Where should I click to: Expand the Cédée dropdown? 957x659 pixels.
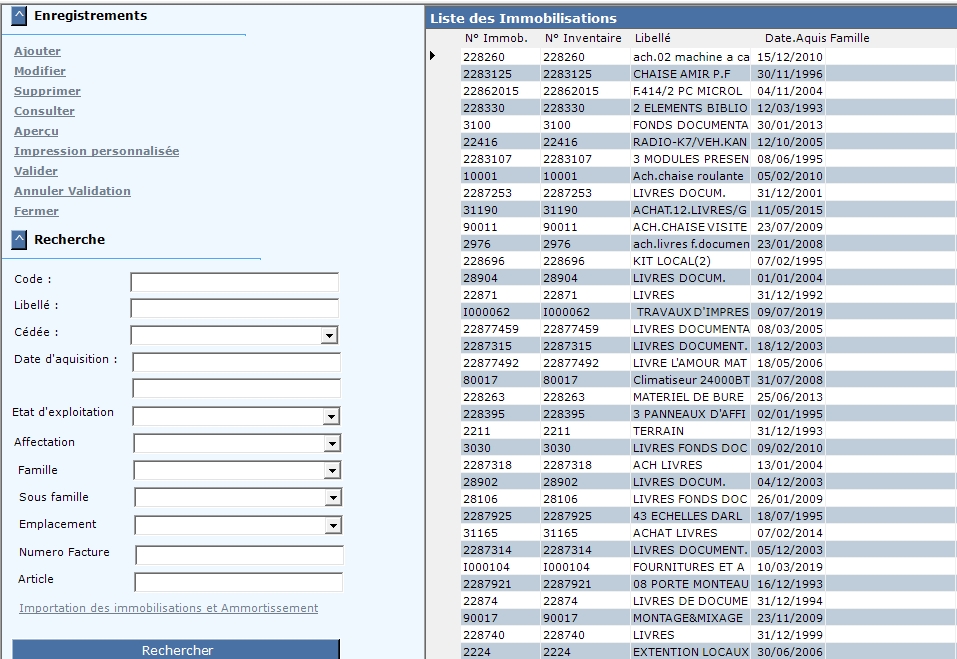[329, 335]
